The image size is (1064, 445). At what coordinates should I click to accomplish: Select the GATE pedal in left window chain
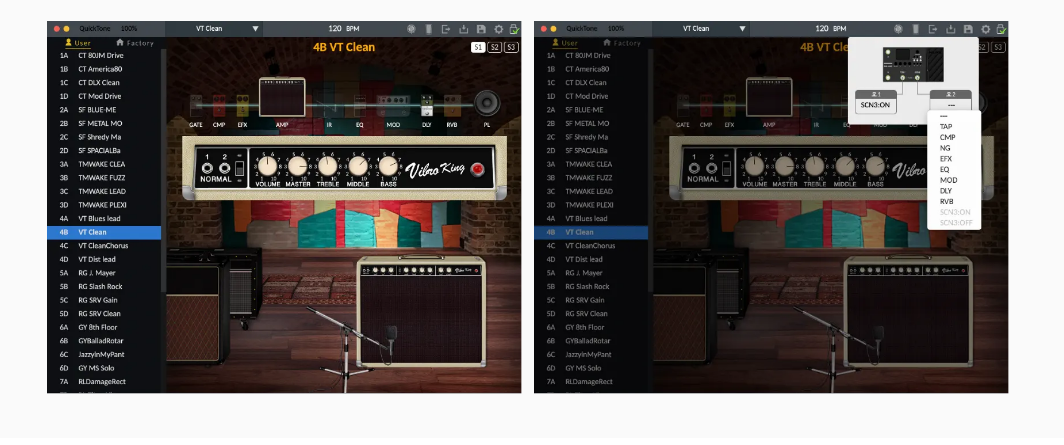[x=196, y=106]
